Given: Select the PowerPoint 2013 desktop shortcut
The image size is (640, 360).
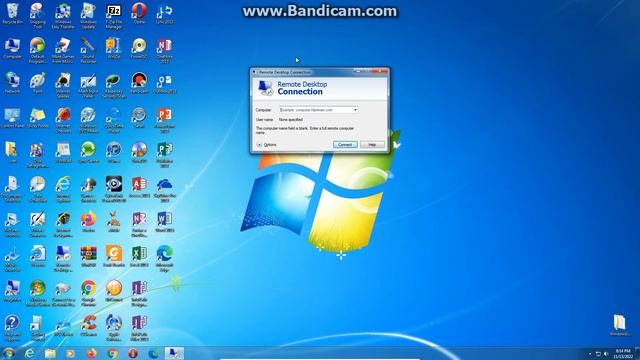Looking at the screenshot, I should point(164,120).
